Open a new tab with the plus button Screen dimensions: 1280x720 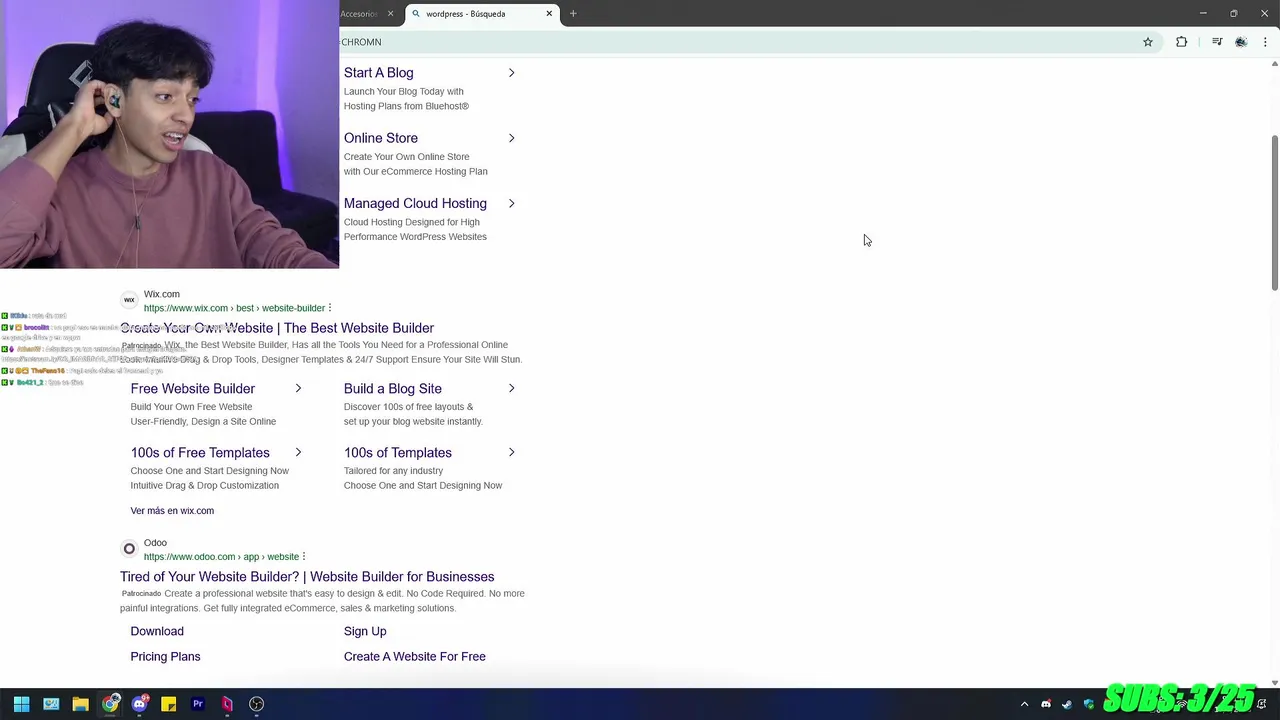click(x=573, y=14)
